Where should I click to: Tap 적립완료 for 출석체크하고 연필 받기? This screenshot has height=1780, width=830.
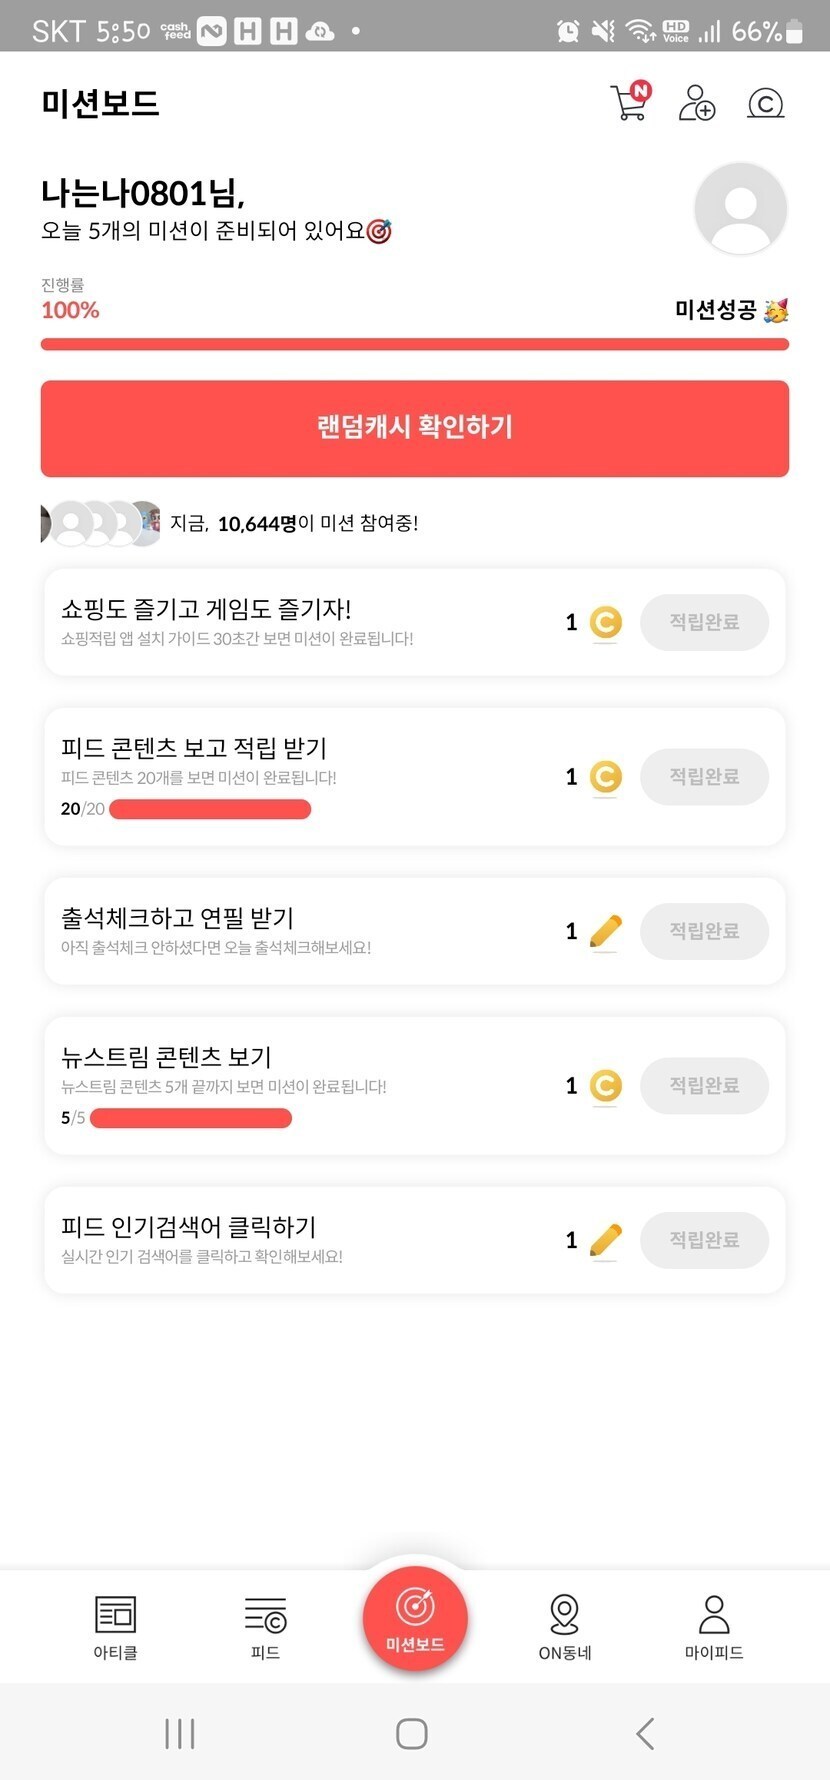(704, 931)
